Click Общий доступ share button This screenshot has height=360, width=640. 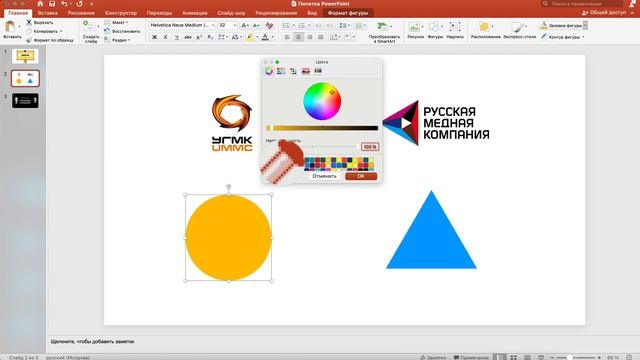point(605,13)
